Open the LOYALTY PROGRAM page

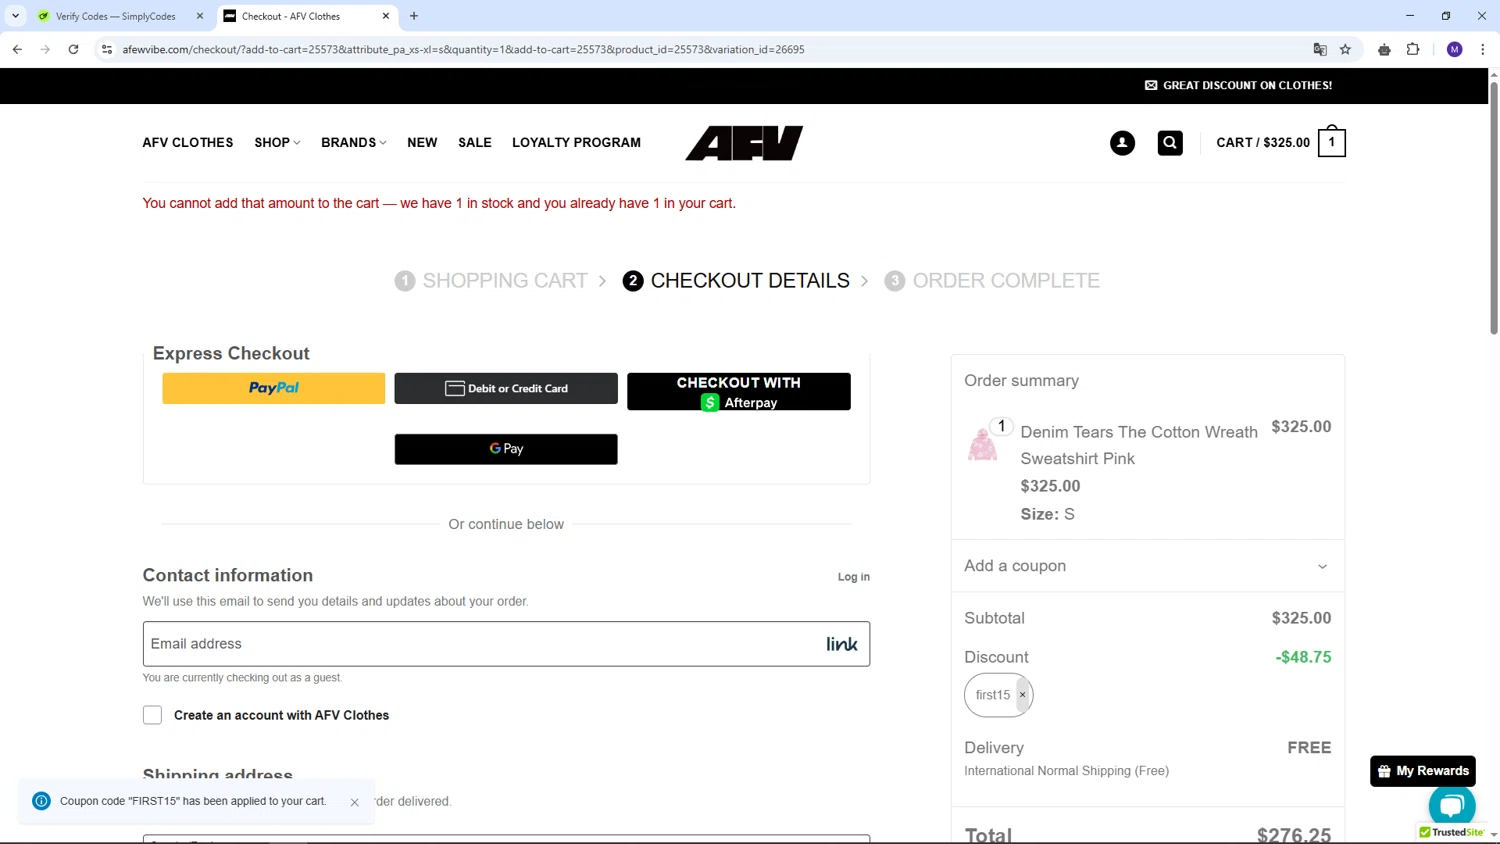[x=576, y=143]
